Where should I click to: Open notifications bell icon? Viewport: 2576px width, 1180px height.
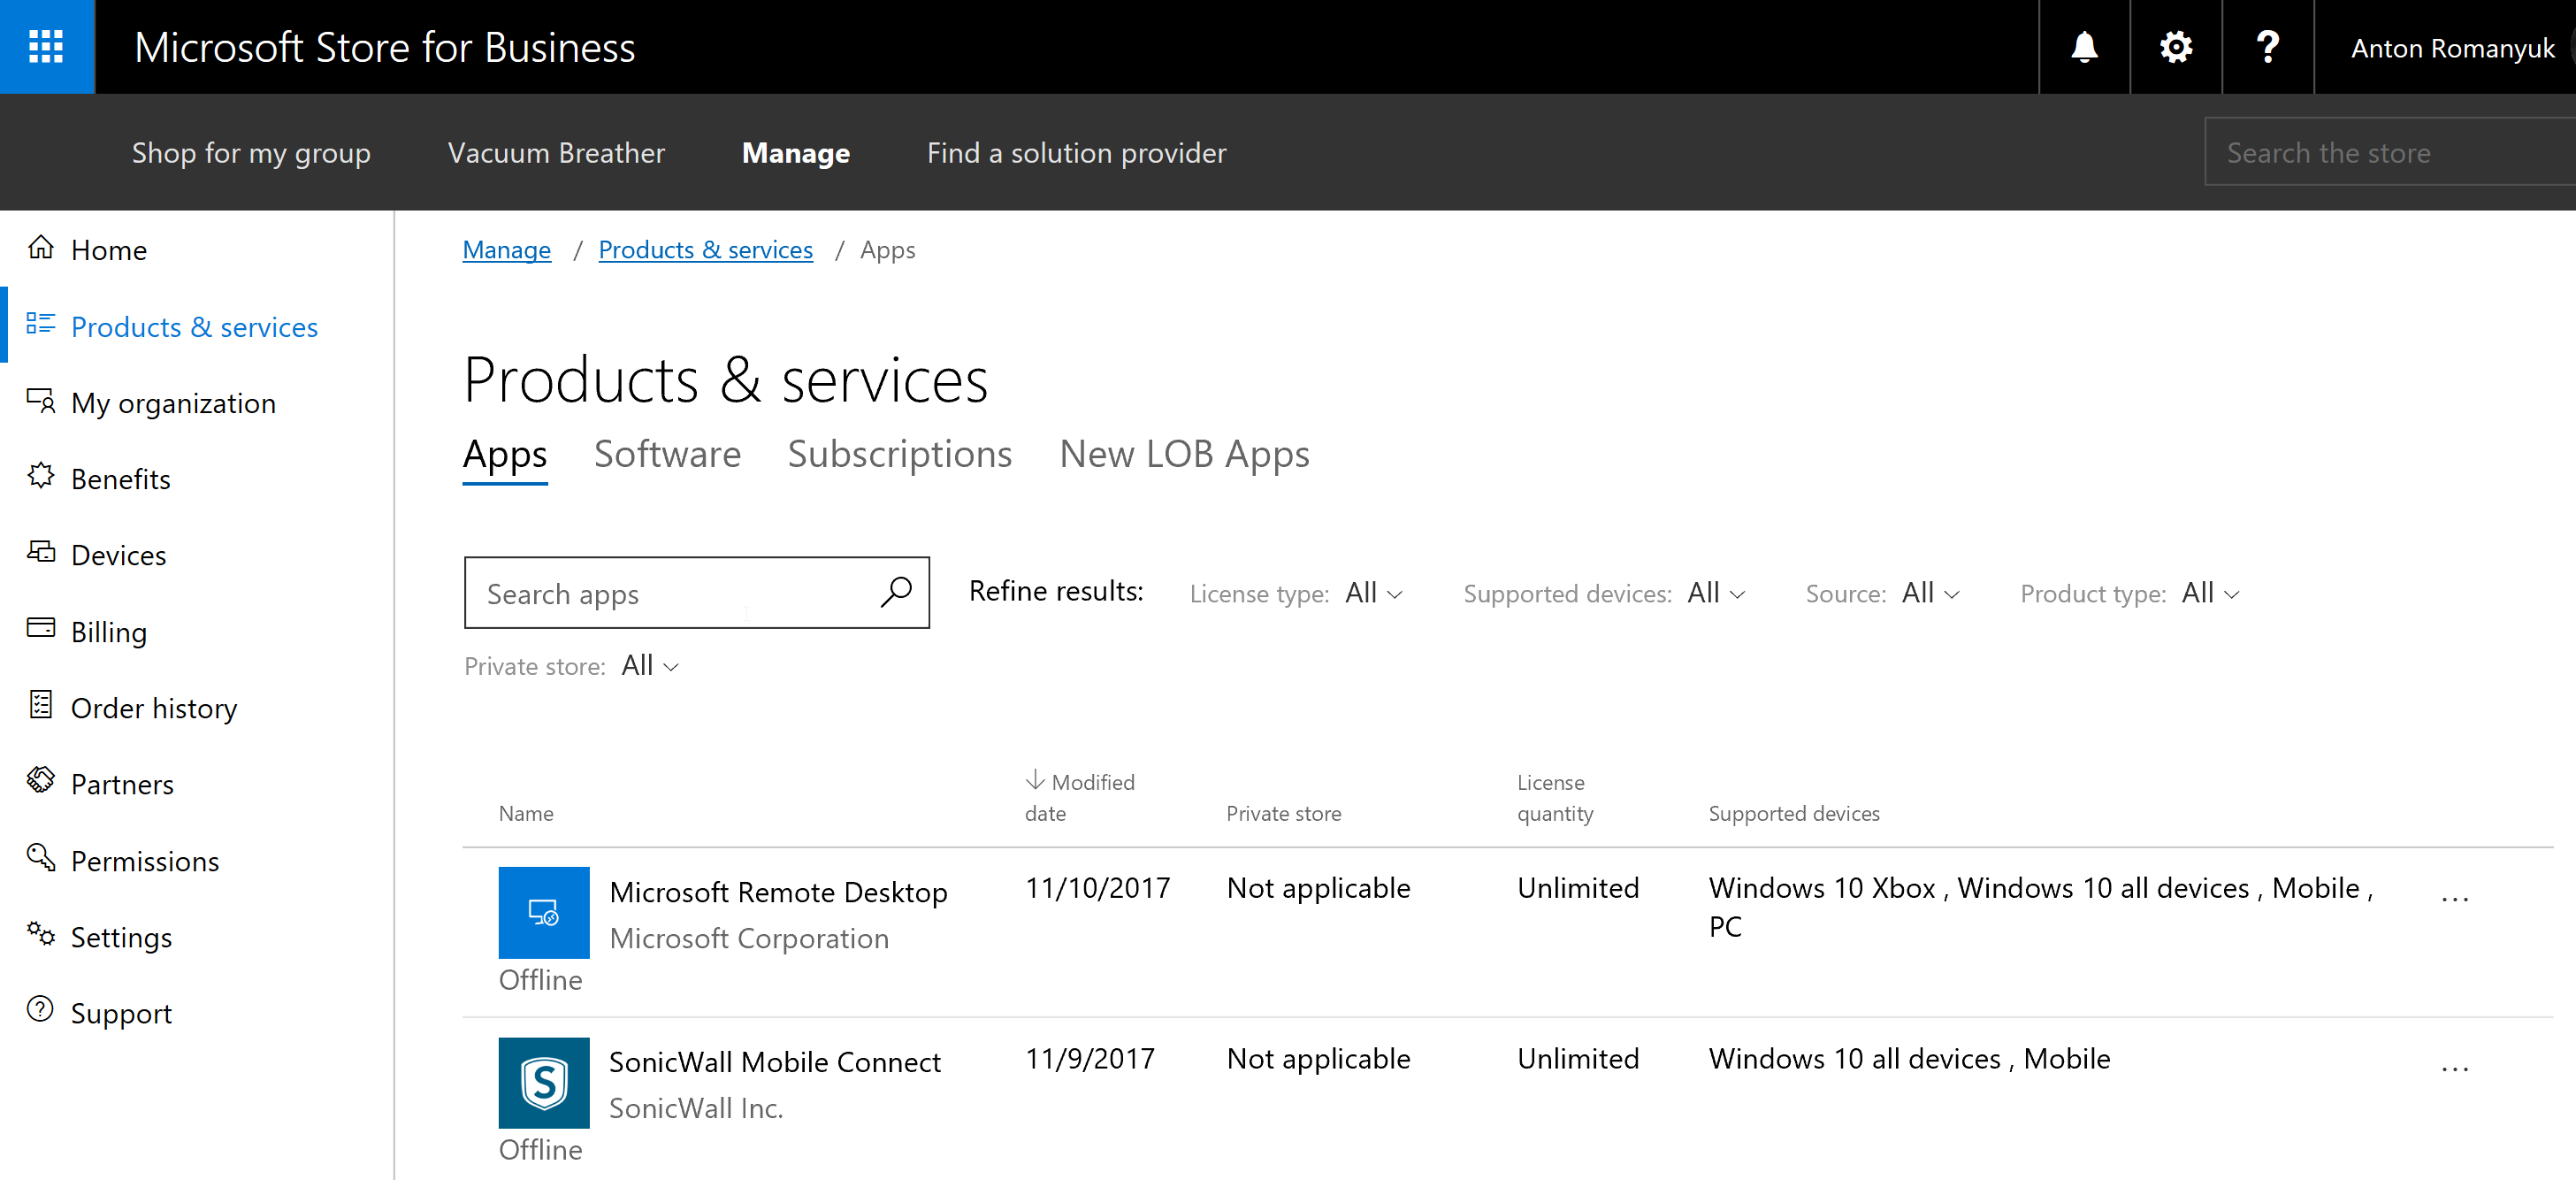2084,47
